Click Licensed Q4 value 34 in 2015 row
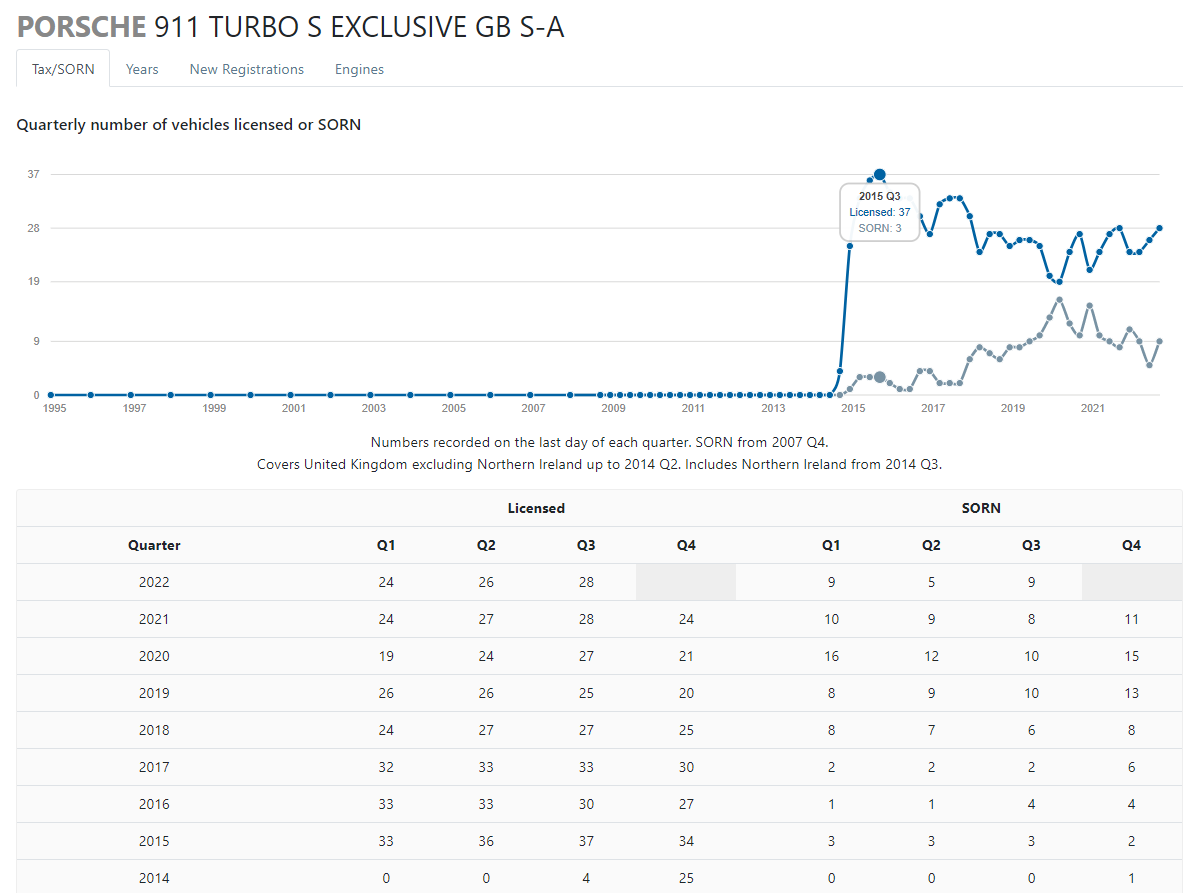The height and width of the screenshot is (893, 1189). point(686,841)
